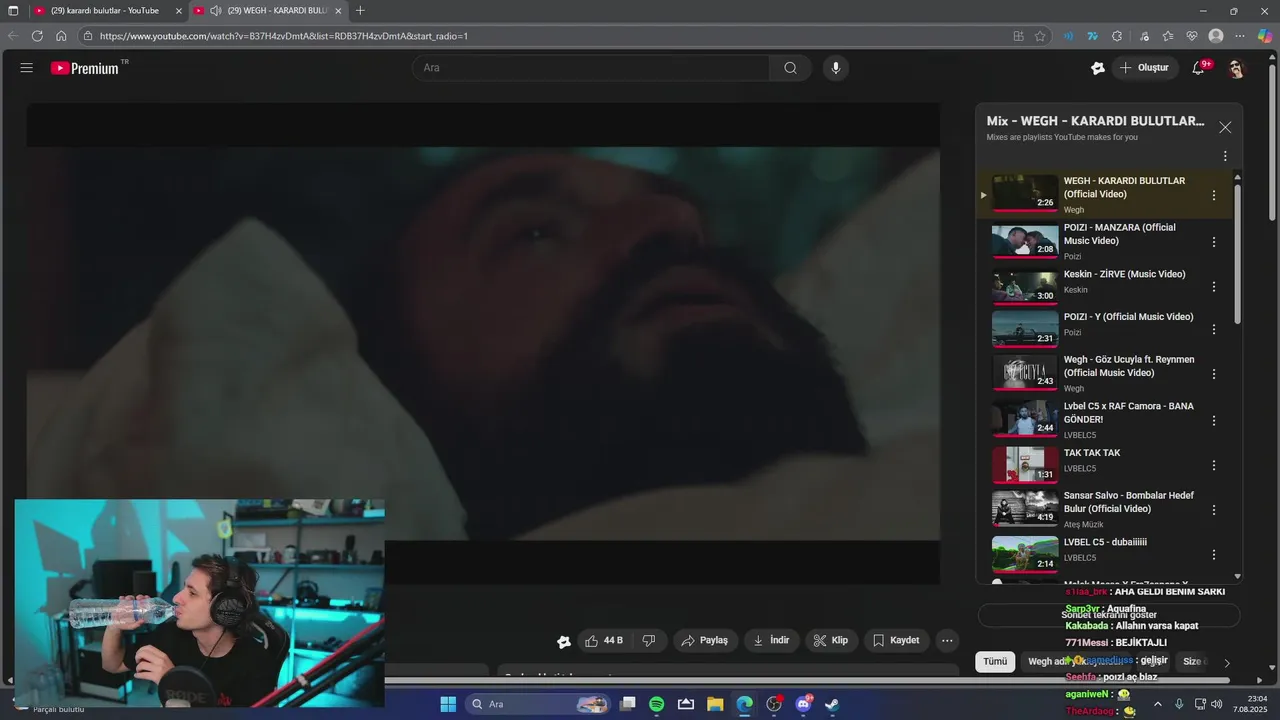Screen dimensions: 1280x720
Task: Show more filter chips with right arrow
Action: [x=1227, y=662]
